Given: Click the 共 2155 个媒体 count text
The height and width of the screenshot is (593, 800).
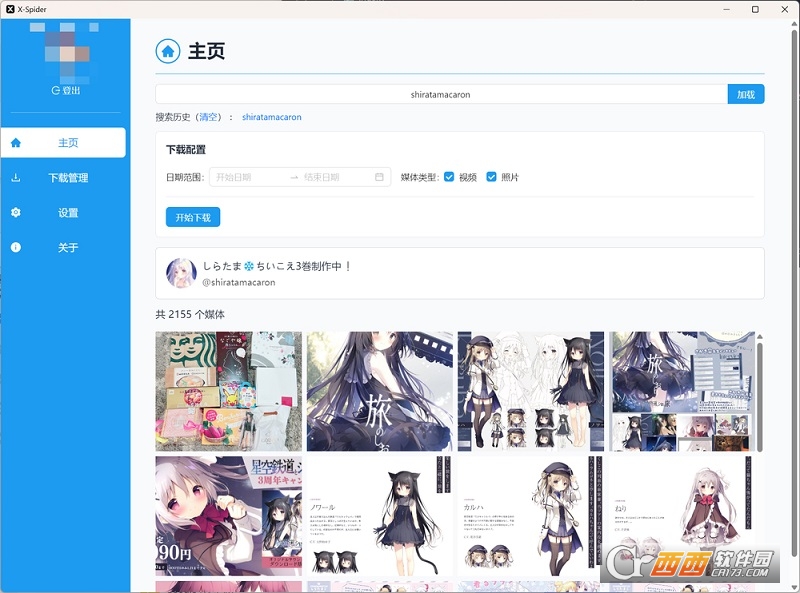Looking at the screenshot, I should pos(190,314).
